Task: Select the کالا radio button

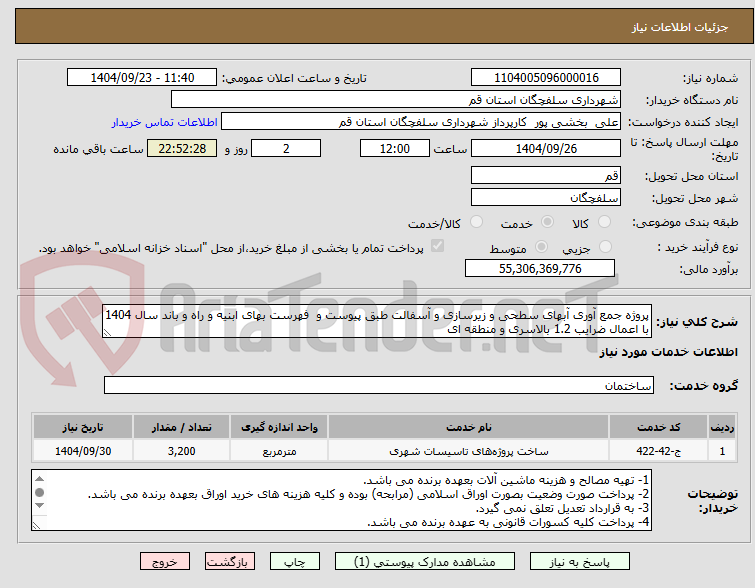Action: (604, 222)
